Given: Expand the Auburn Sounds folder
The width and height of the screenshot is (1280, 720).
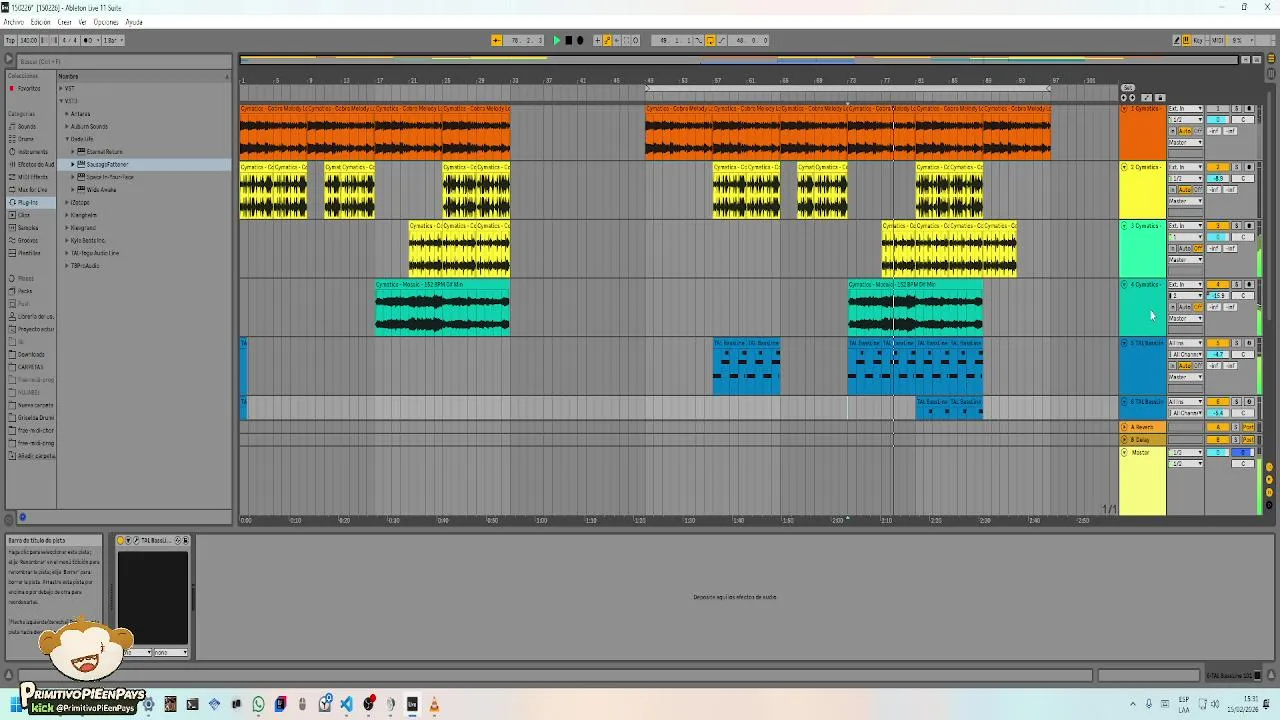Looking at the screenshot, I should click(x=67, y=126).
